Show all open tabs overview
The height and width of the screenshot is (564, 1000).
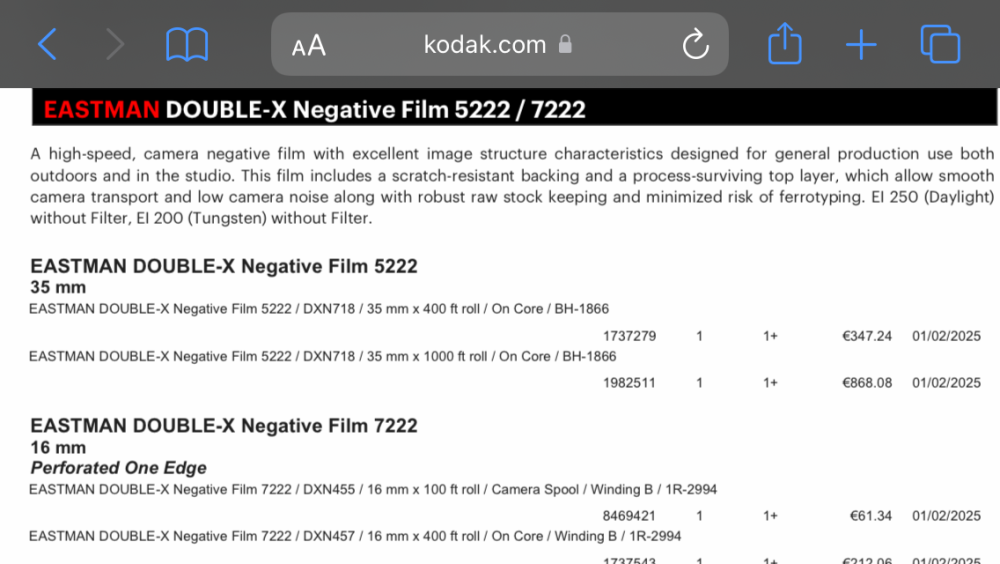tap(940, 44)
